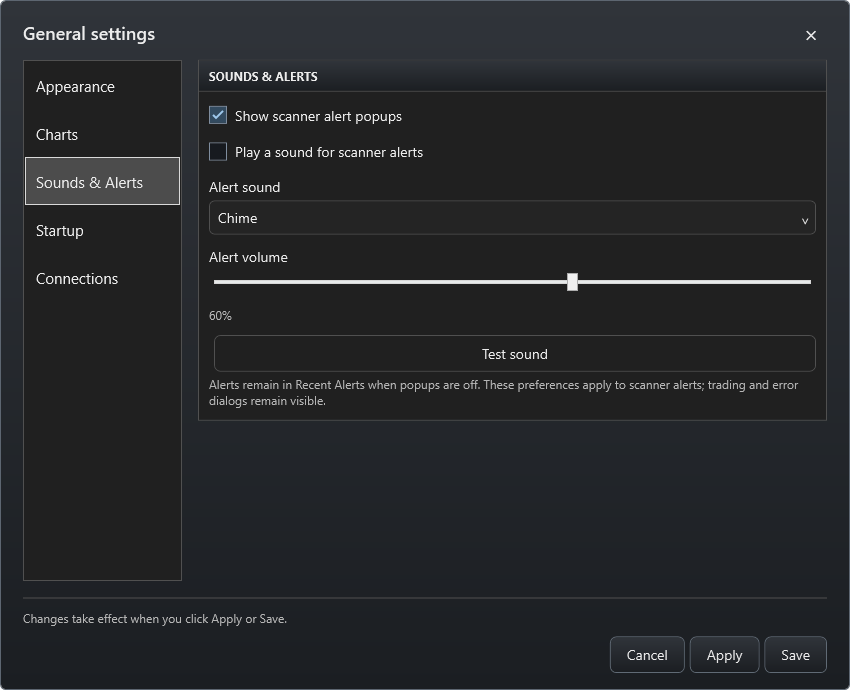This screenshot has width=850, height=690.
Task: Play the Test sound
Action: click(x=514, y=354)
